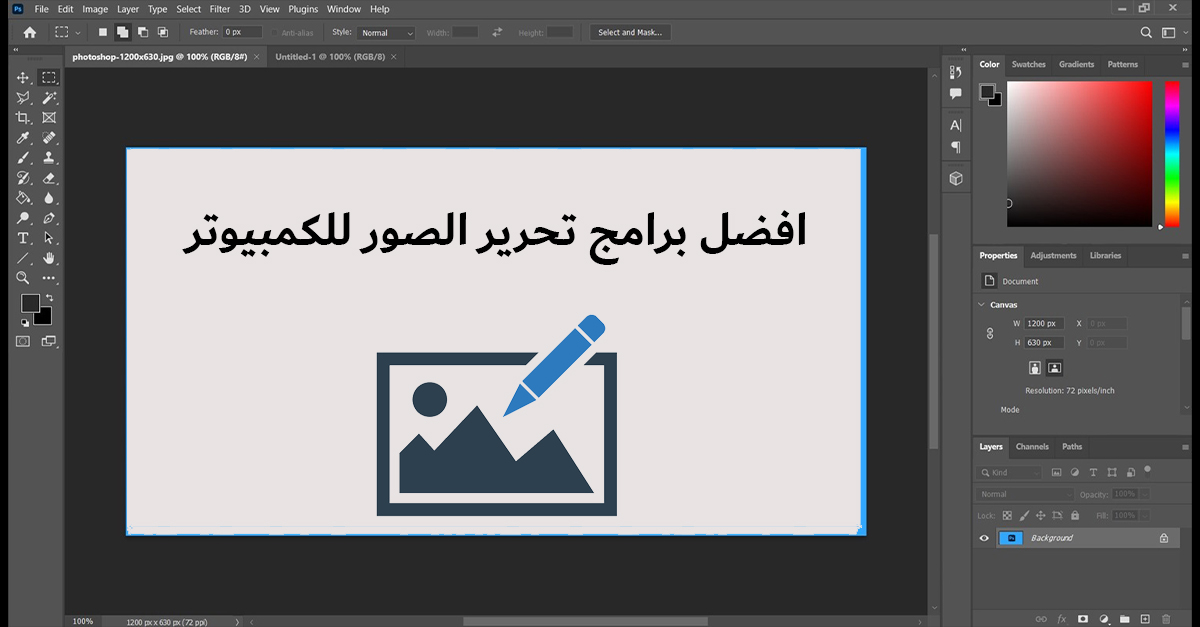This screenshot has height=627, width=1200.
Task: Close the photoshop-1200x630.jpg document tab
Action: tap(257, 57)
